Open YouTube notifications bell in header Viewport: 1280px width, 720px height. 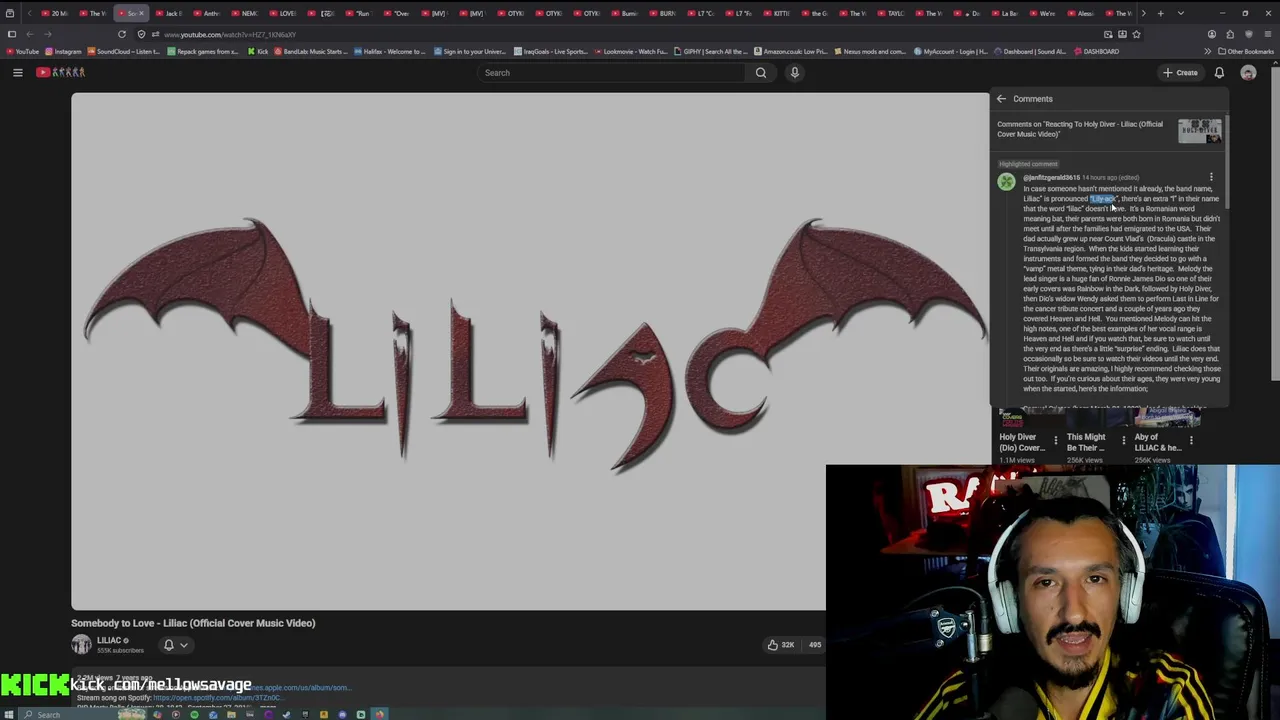(x=1219, y=72)
